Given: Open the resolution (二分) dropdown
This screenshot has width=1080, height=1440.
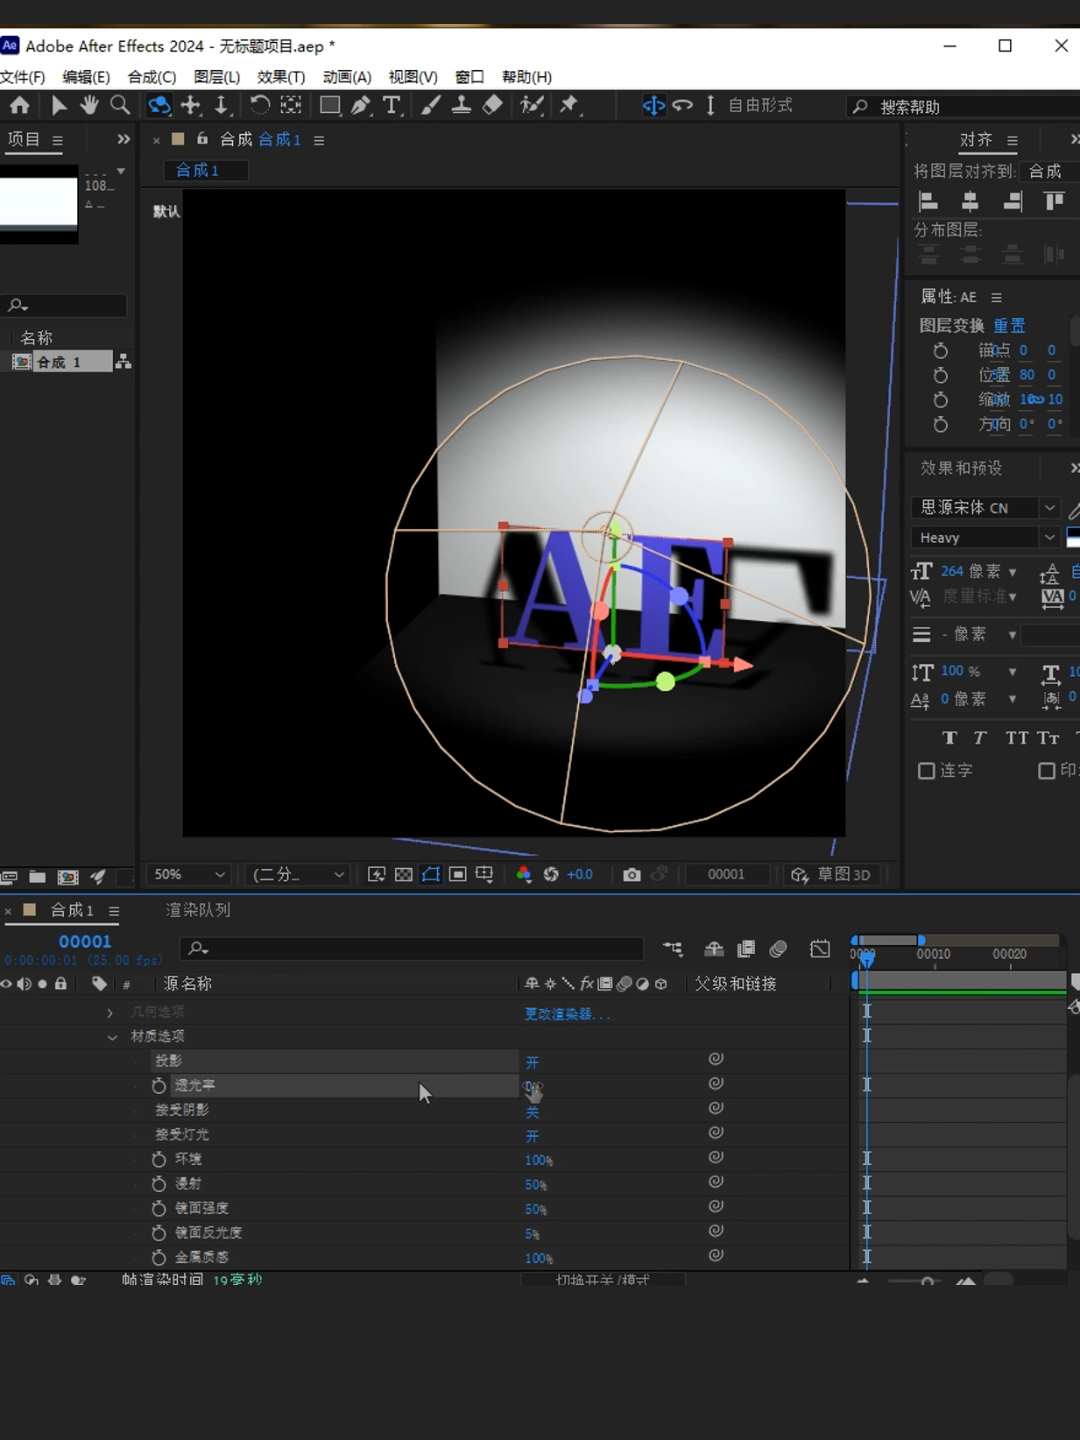Looking at the screenshot, I should pos(298,874).
